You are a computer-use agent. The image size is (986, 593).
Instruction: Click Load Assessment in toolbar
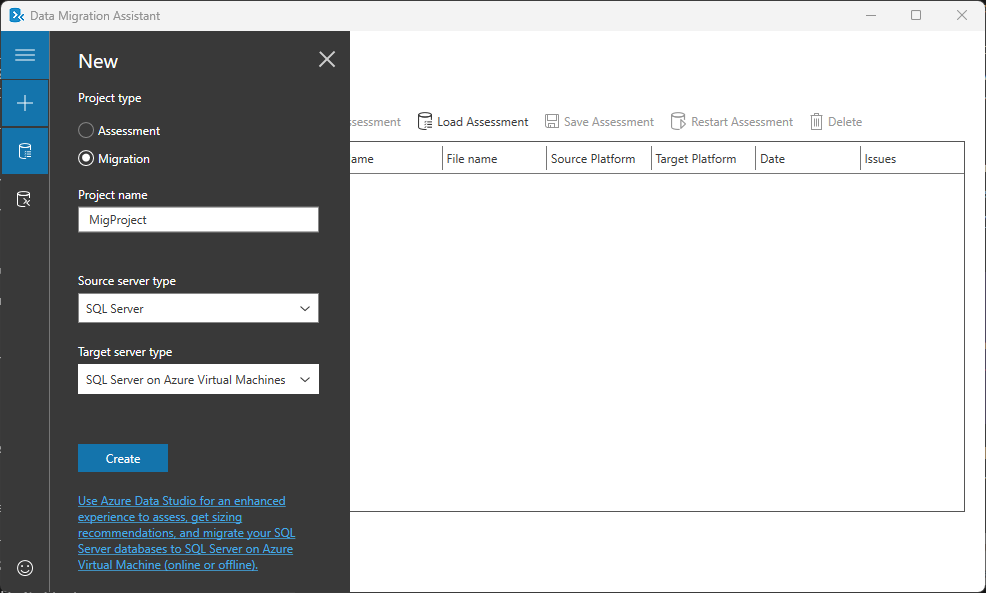tap(473, 121)
